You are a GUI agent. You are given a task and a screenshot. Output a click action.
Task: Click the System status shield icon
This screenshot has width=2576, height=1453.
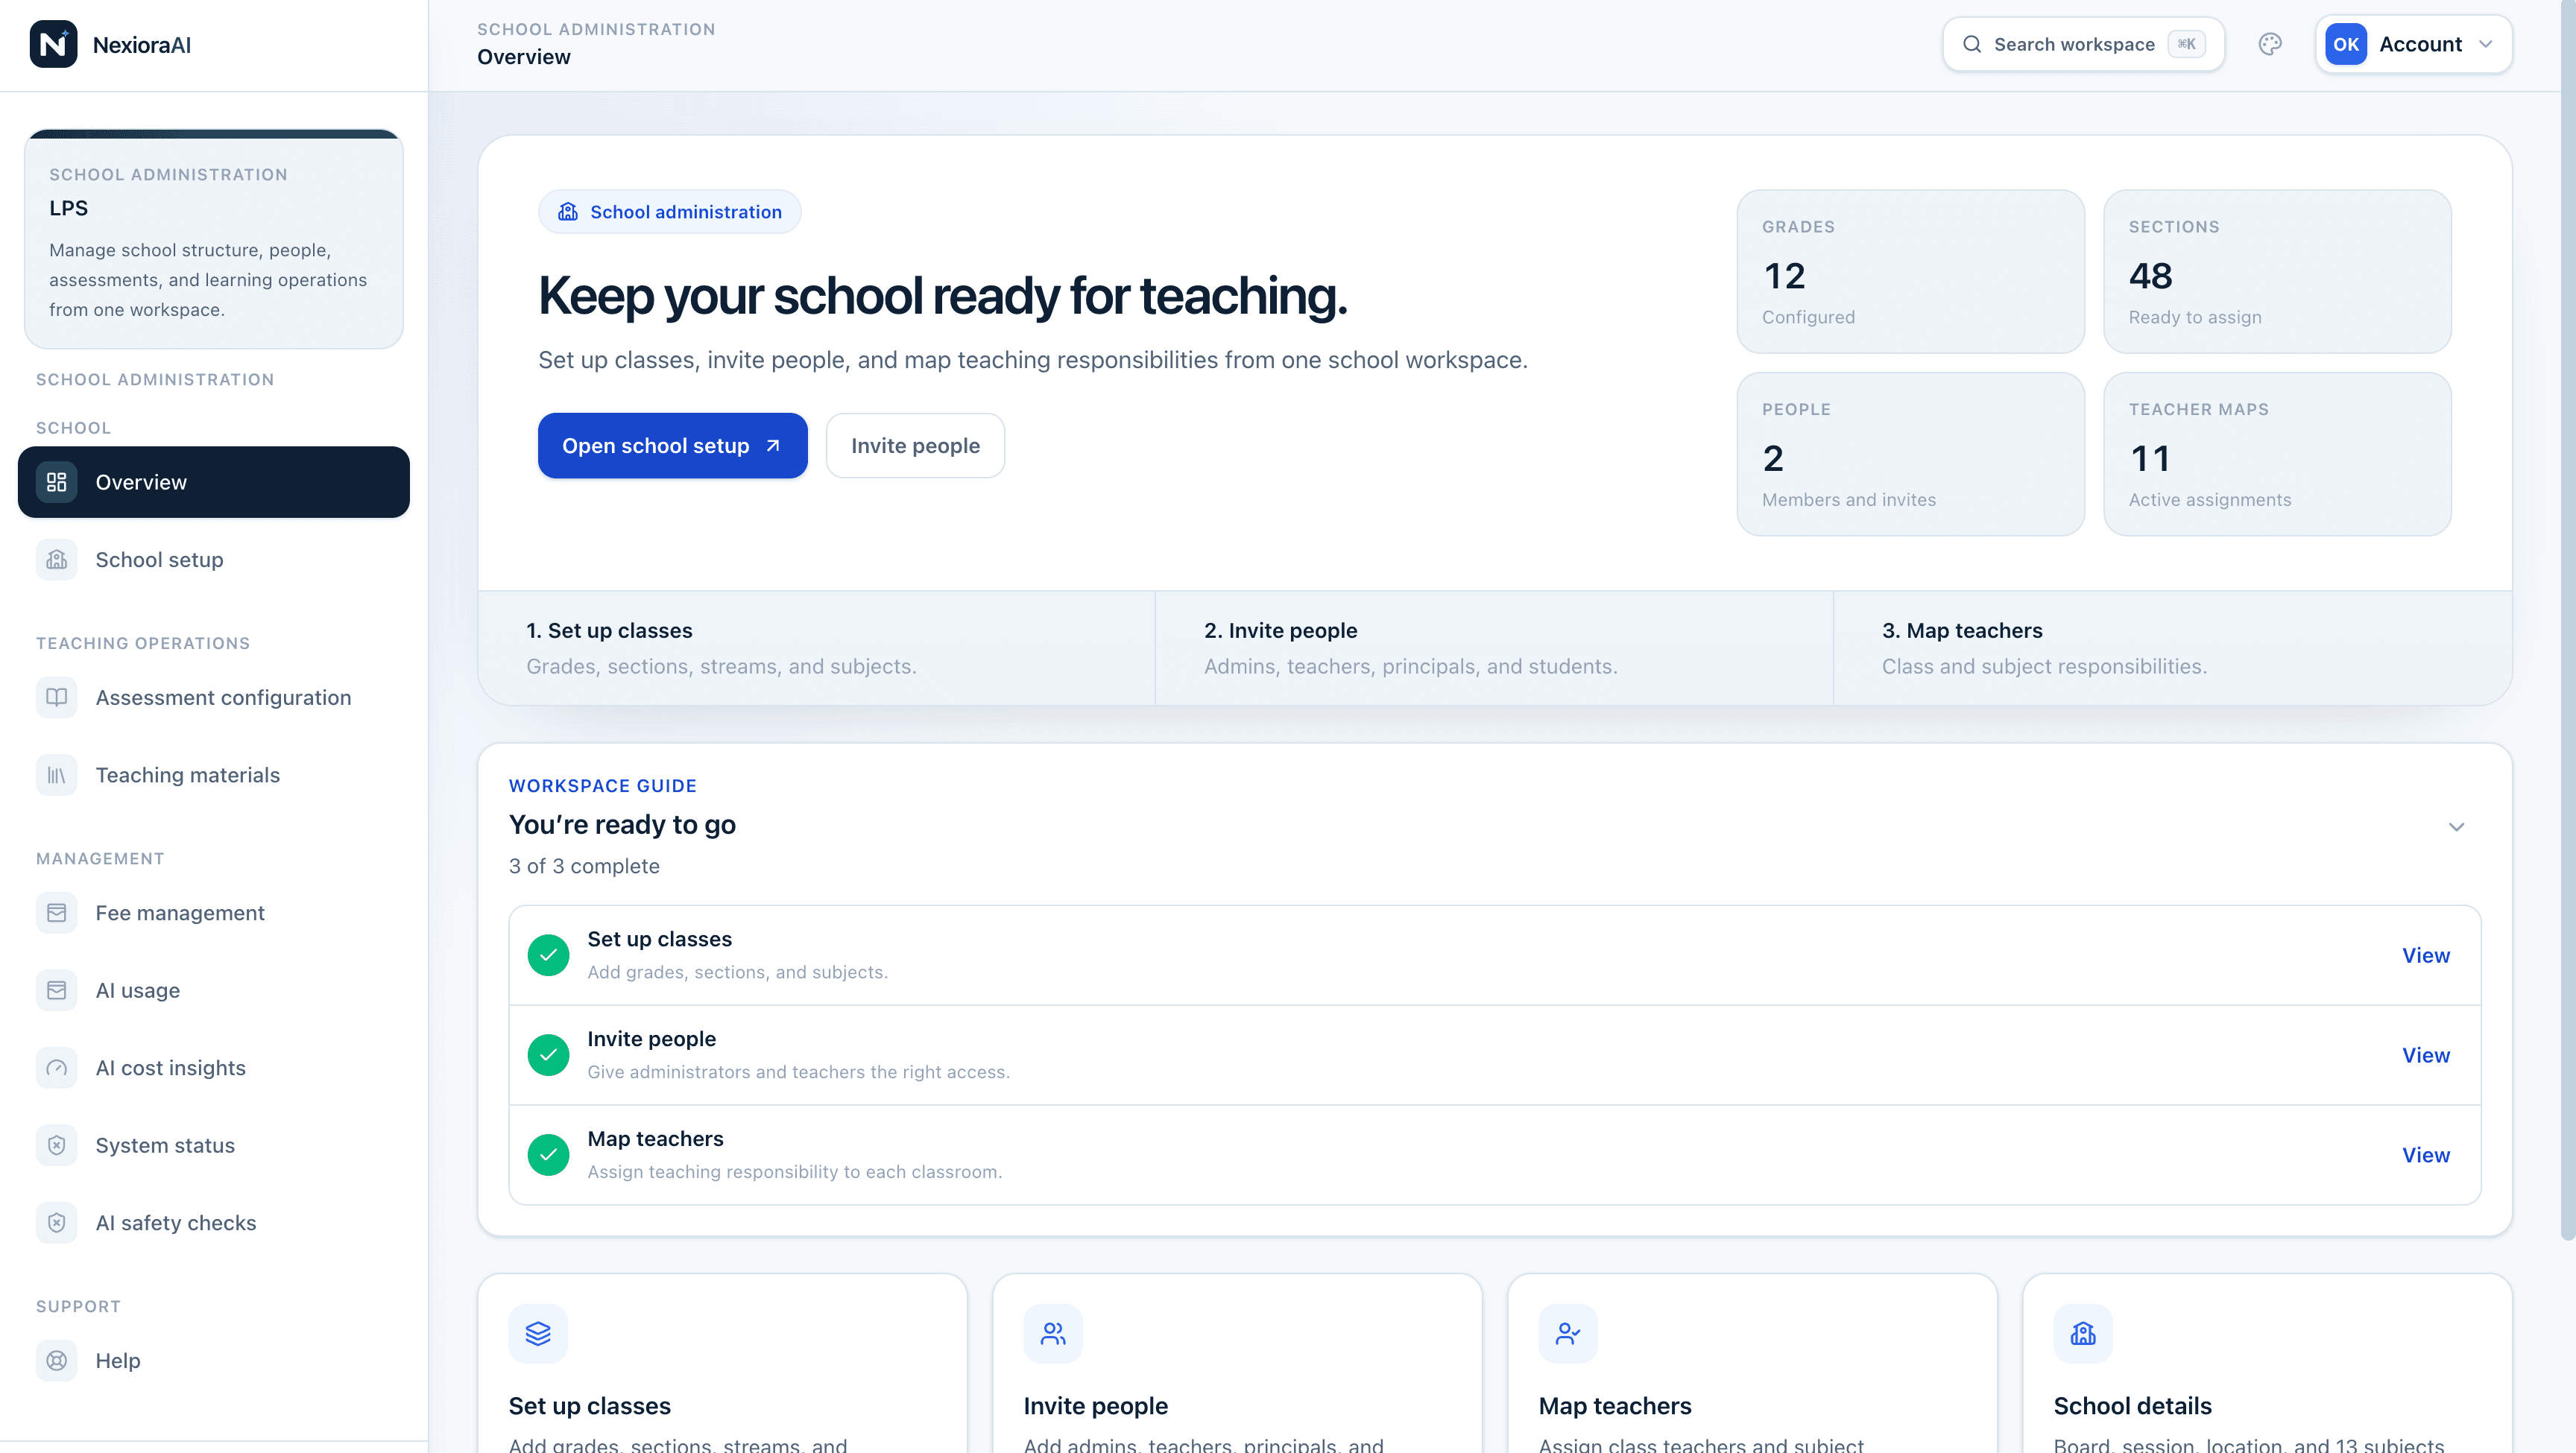[x=57, y=1145]
